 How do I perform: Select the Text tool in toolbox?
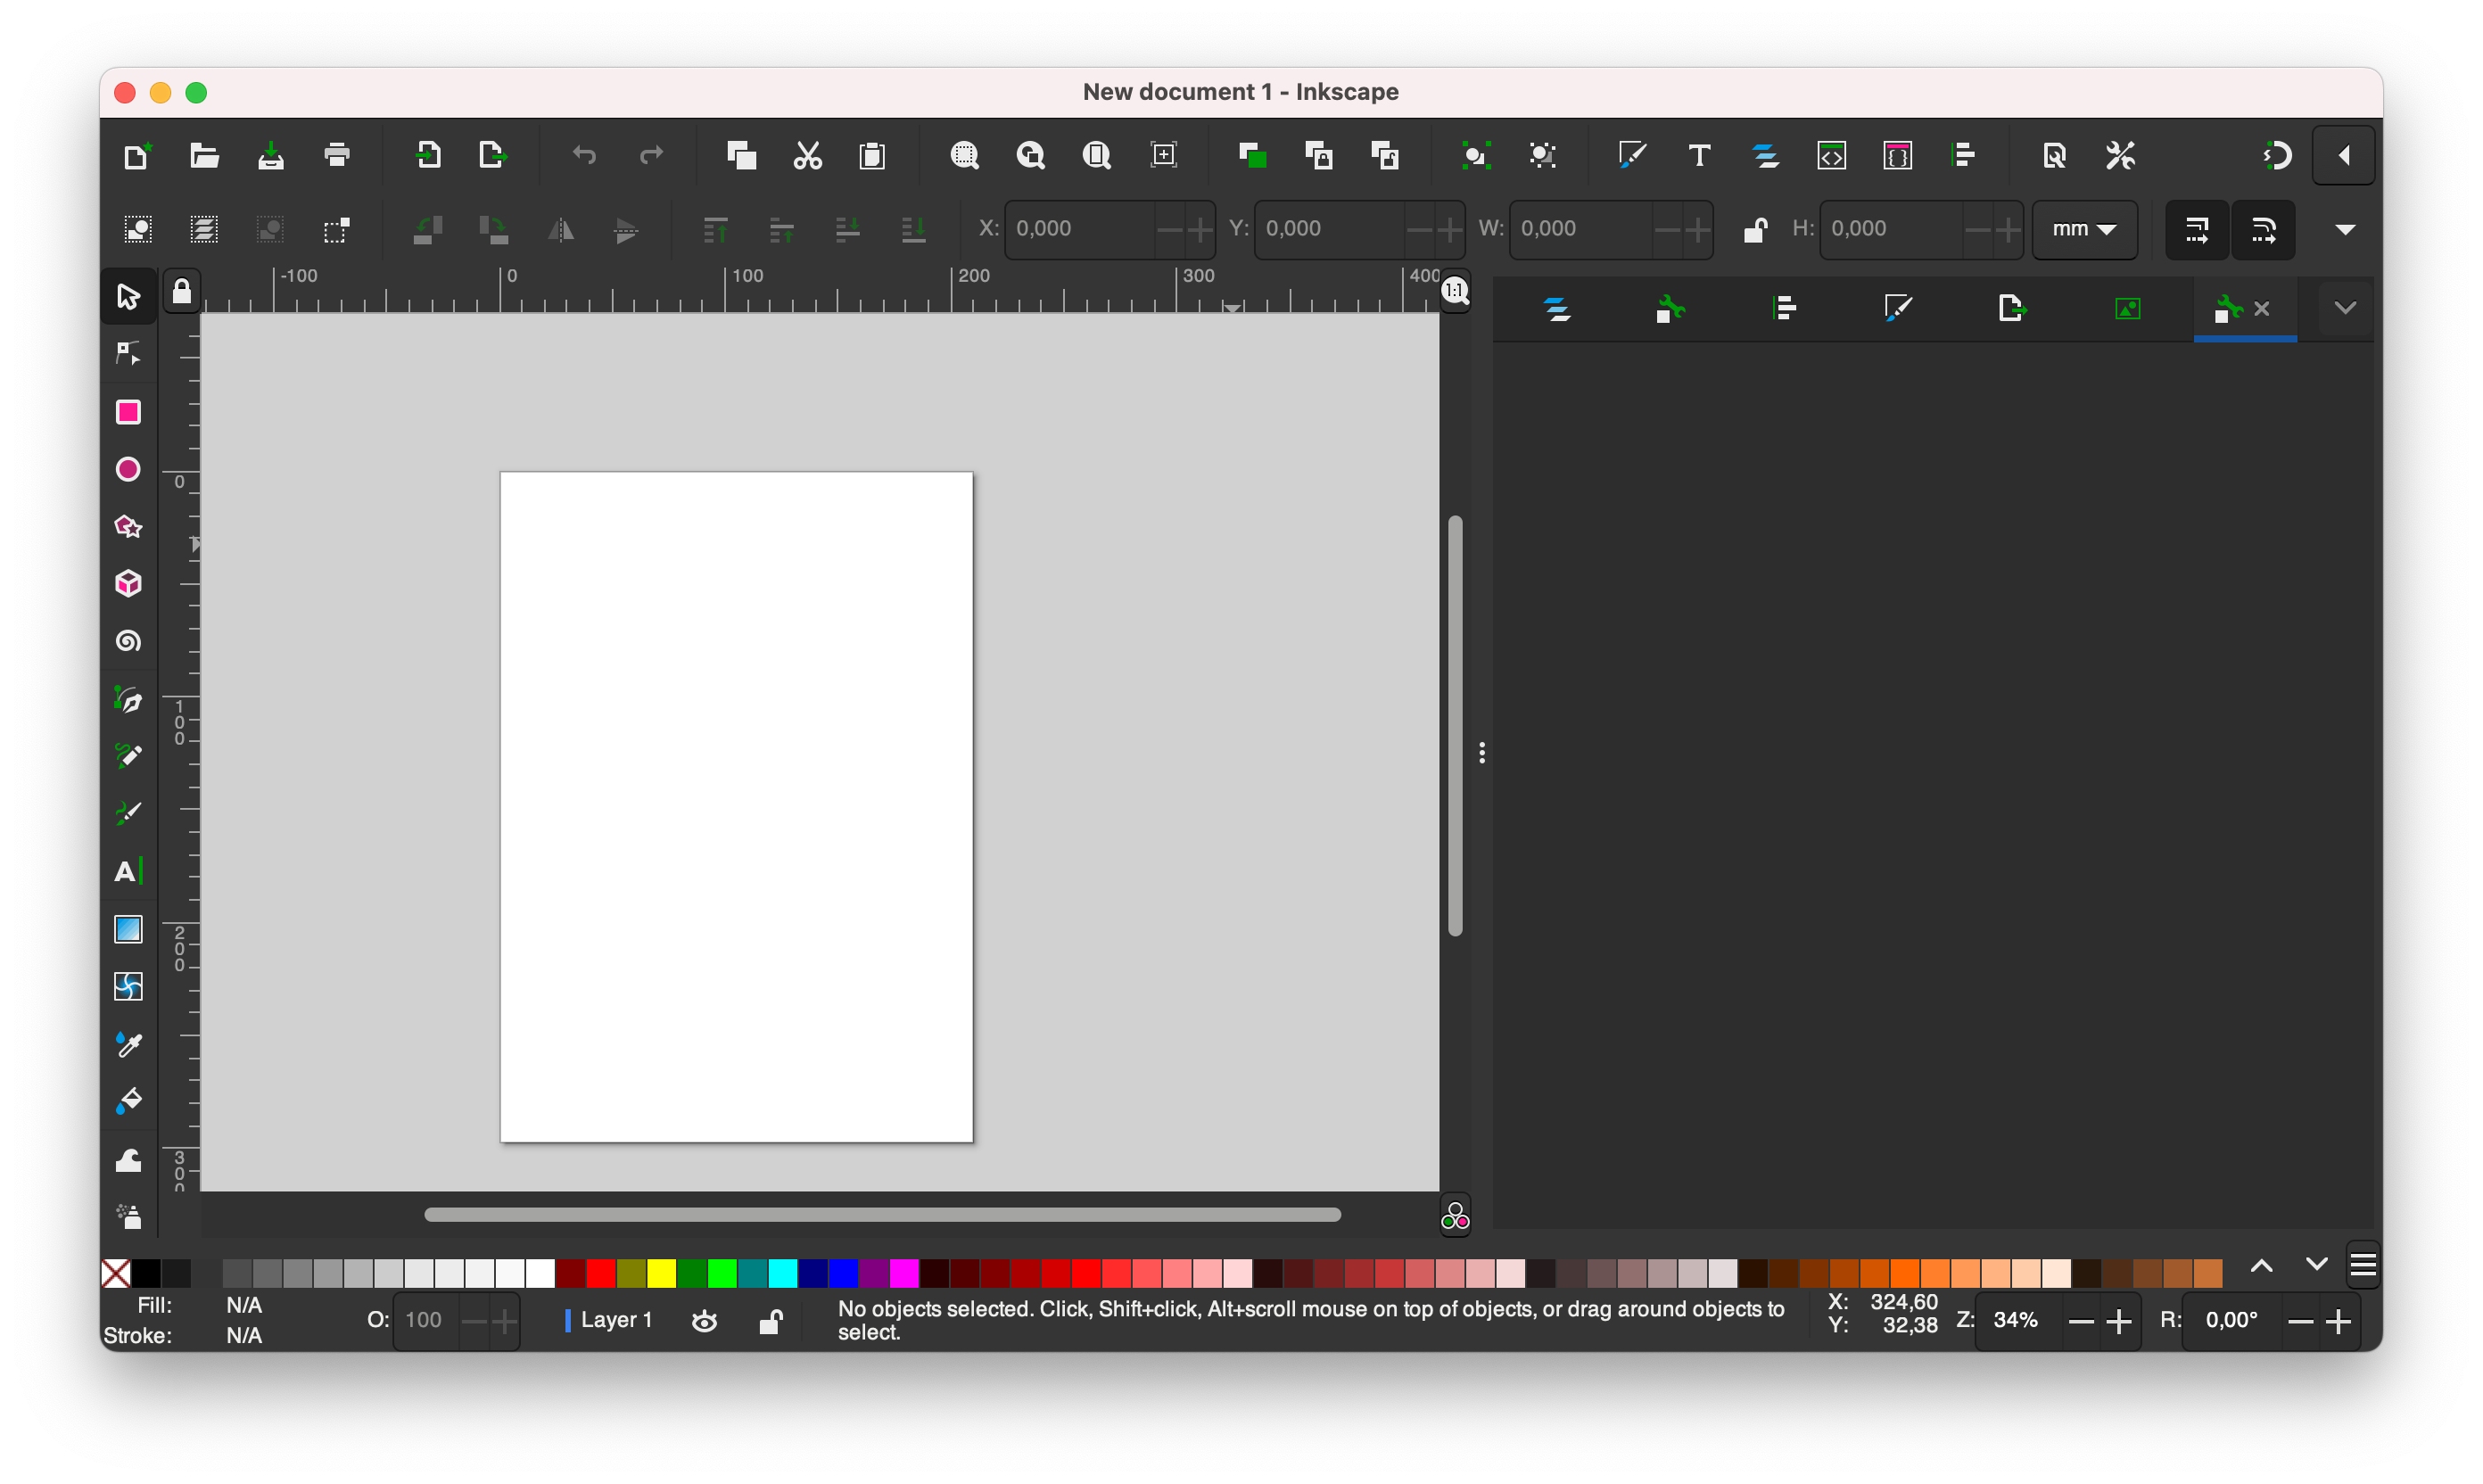point(128,871)
